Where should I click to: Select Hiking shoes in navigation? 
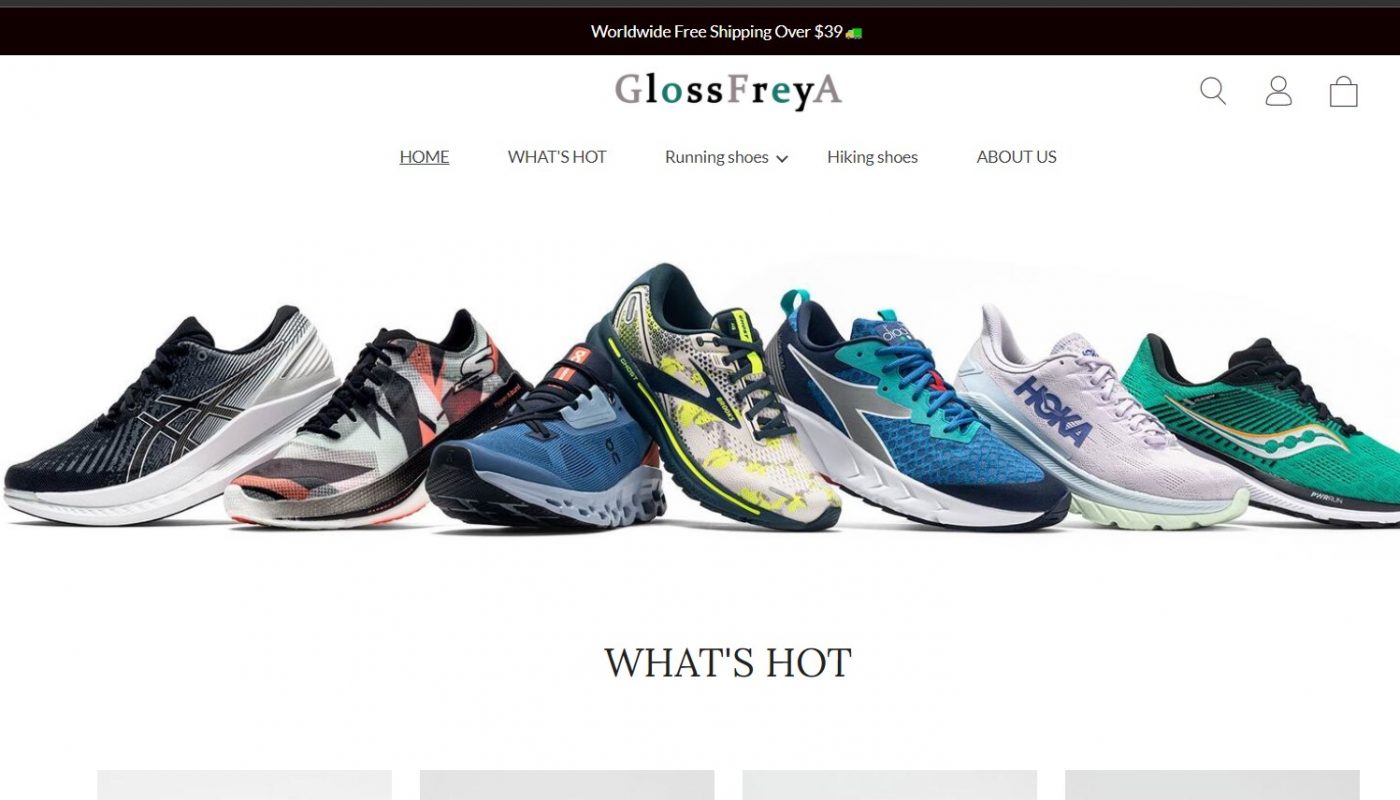coord(872,157)
